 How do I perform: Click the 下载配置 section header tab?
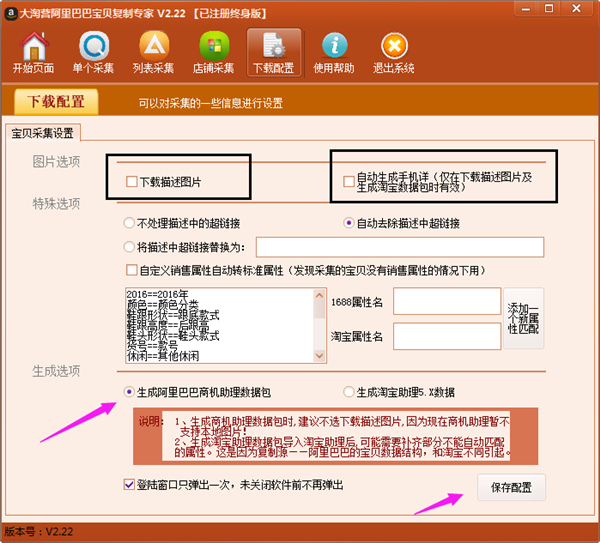(x=56, y=102)
